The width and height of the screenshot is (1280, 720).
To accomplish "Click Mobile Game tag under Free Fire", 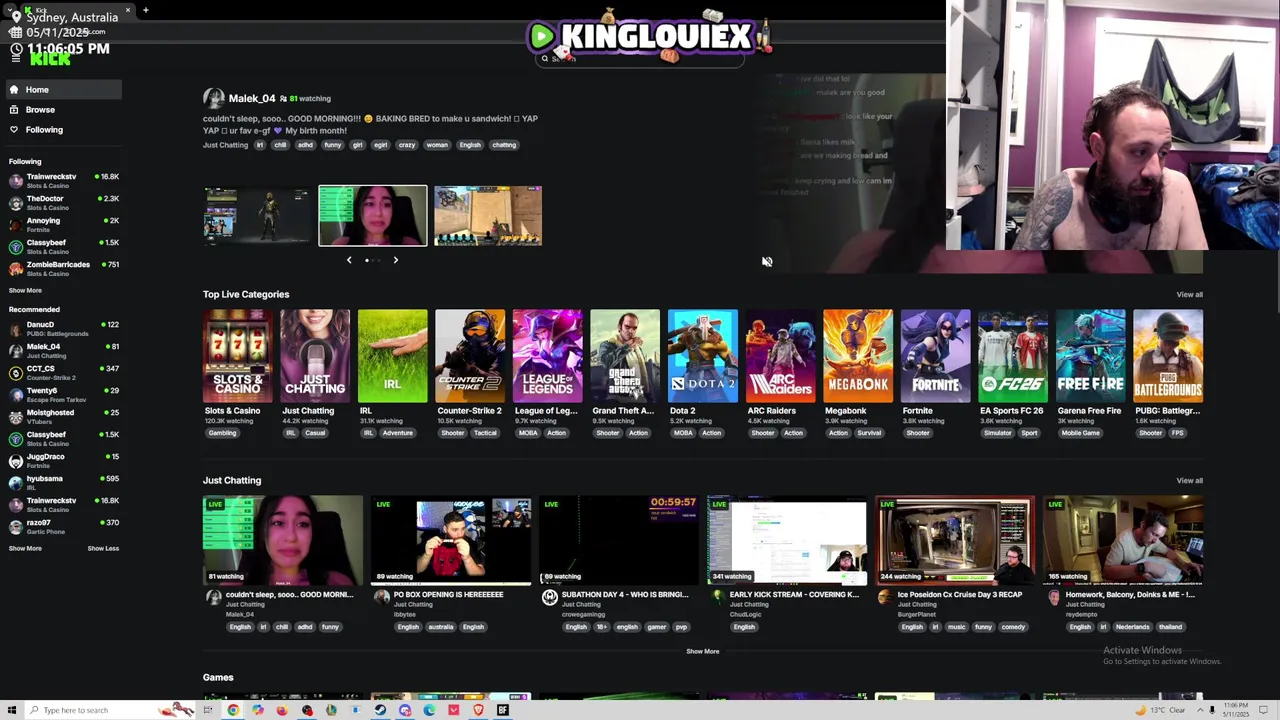I will (1080, 433).
